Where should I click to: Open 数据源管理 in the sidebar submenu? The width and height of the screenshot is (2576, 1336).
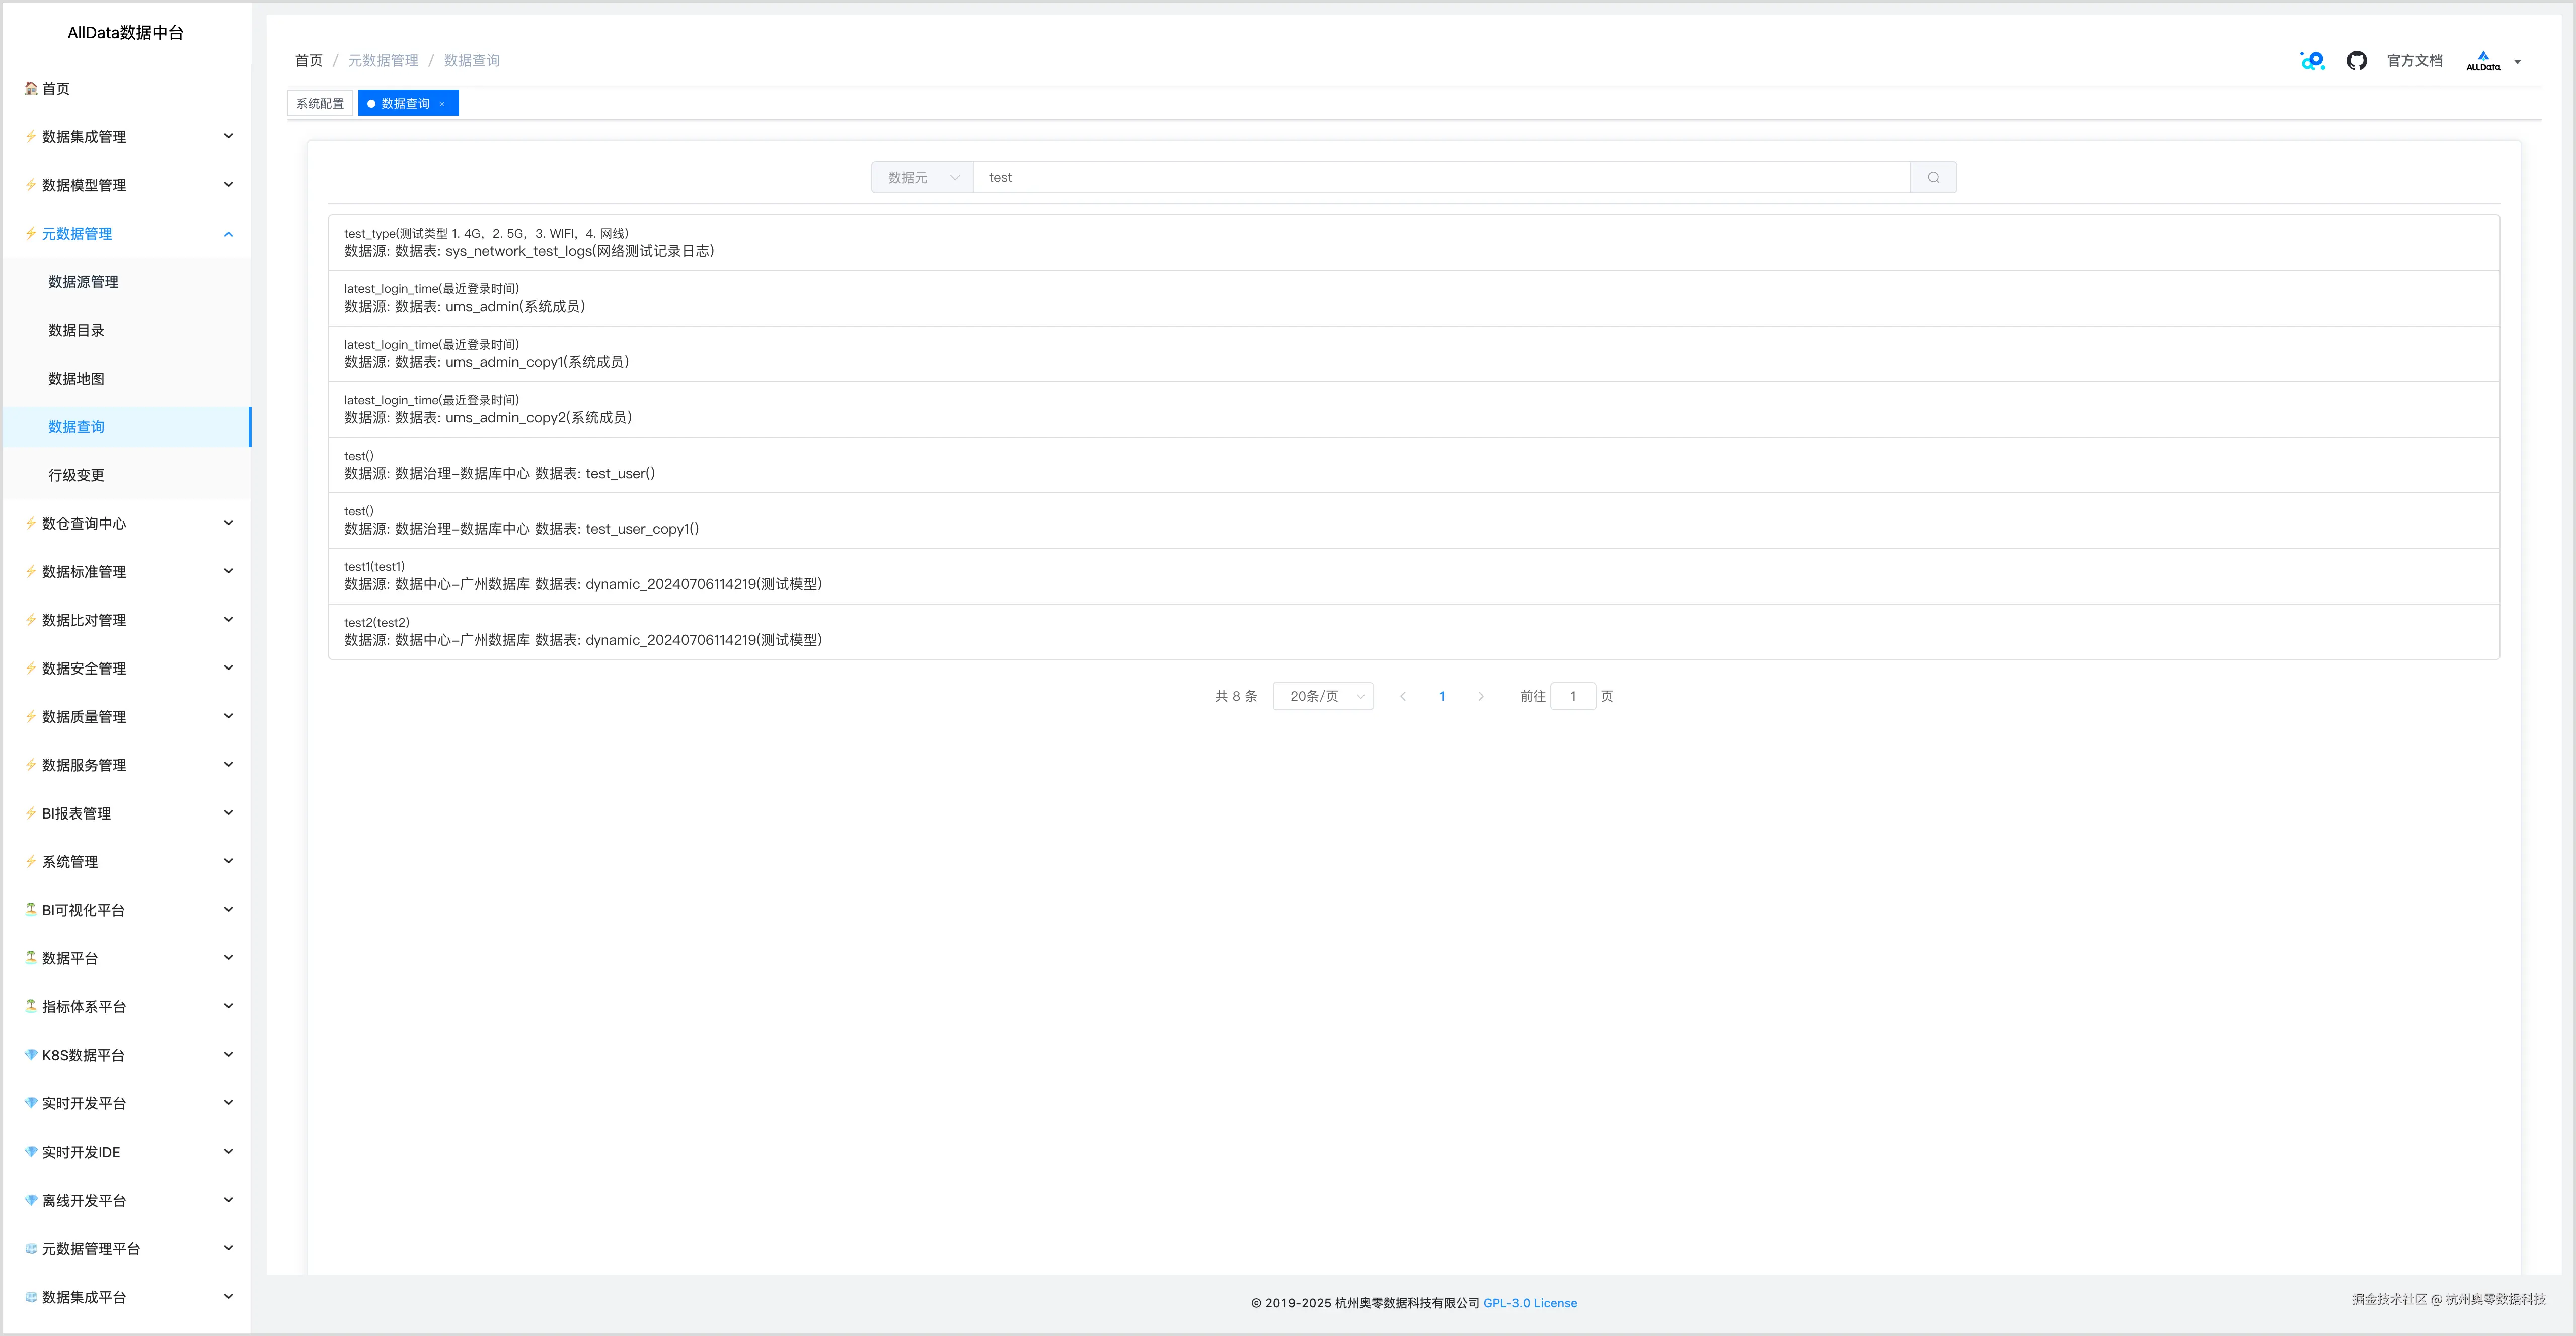(x=83, y=282)
